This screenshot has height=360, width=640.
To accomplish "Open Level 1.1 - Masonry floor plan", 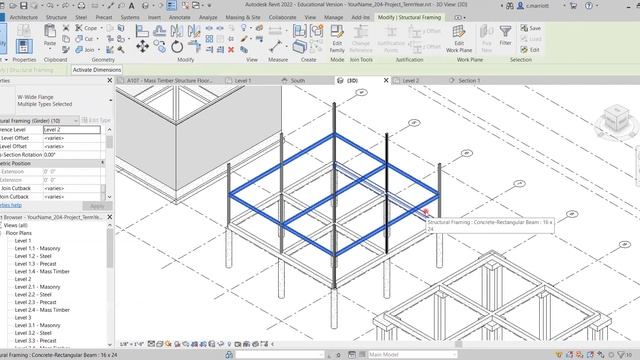I will (37, 249).
